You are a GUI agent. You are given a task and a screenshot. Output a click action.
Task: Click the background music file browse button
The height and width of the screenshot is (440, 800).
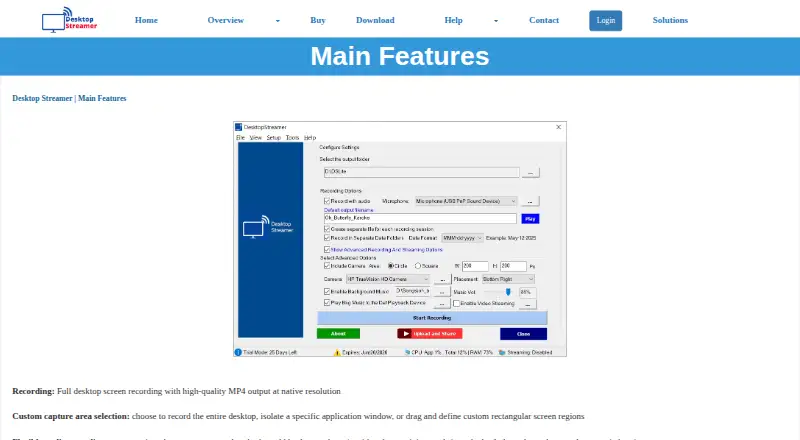tap(442, 291)
